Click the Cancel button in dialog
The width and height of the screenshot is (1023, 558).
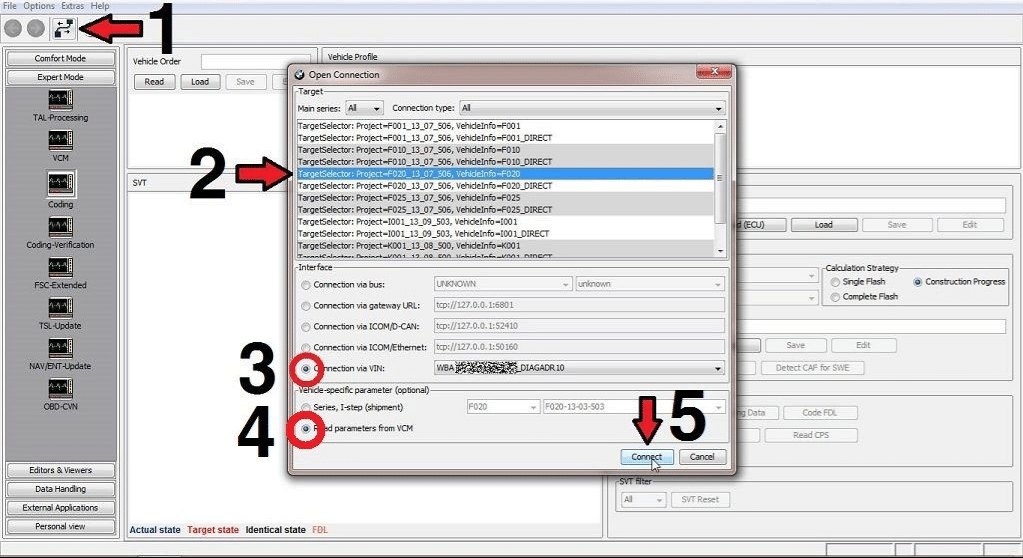[702, 457]
